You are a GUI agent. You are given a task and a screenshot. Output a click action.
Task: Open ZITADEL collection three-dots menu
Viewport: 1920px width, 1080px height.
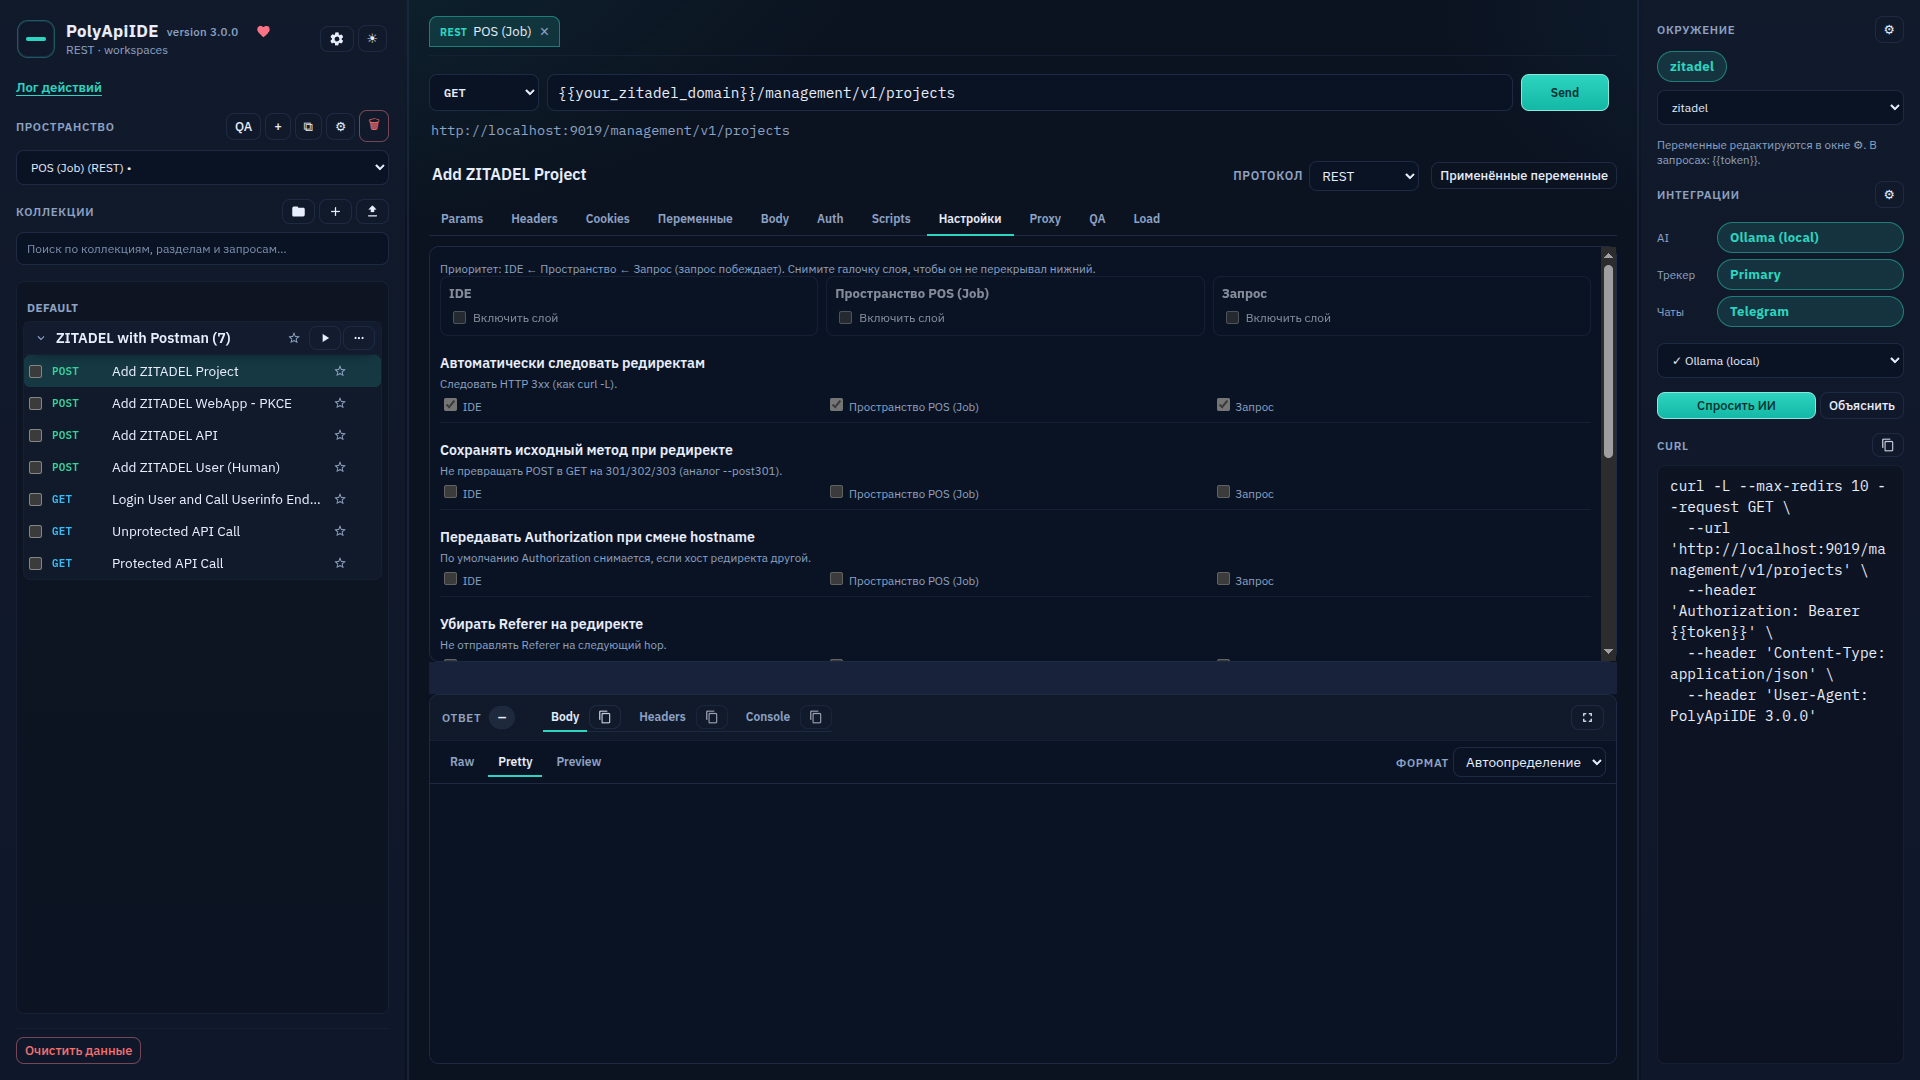point(359,338)
